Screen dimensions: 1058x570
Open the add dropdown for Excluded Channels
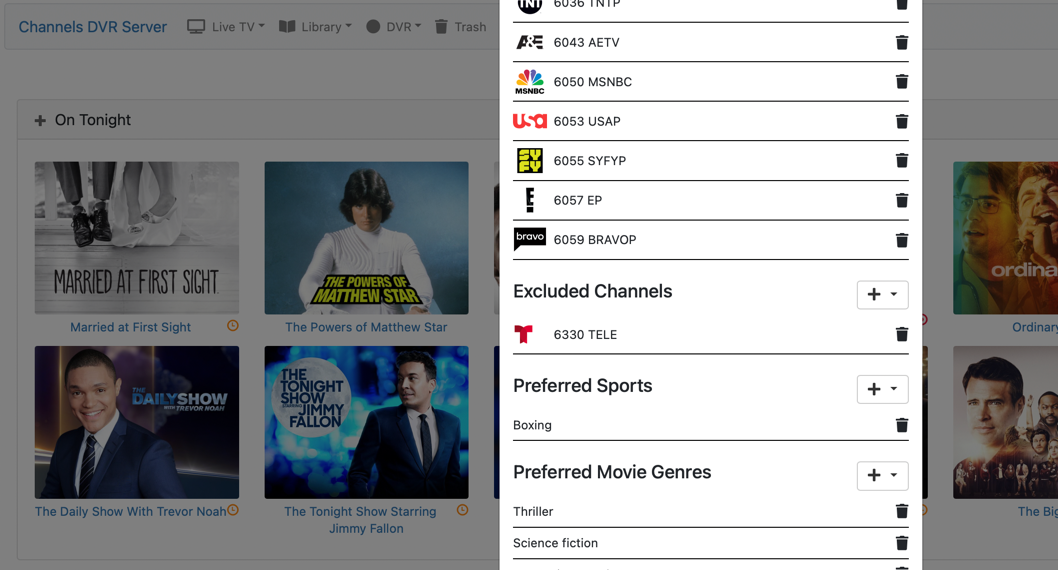882,295
